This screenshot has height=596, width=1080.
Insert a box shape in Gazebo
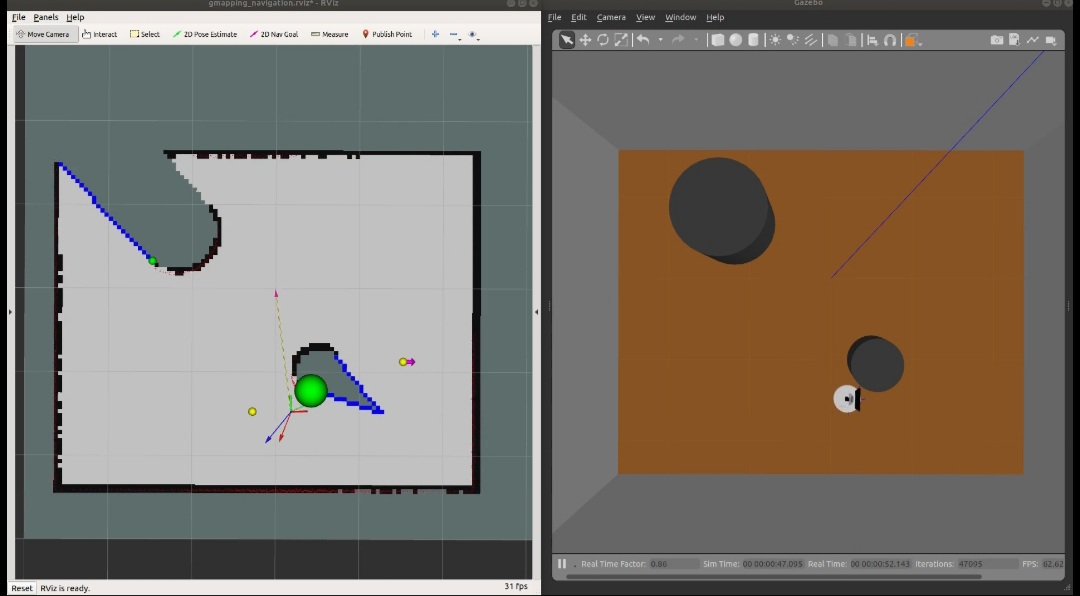pos(717,40)
